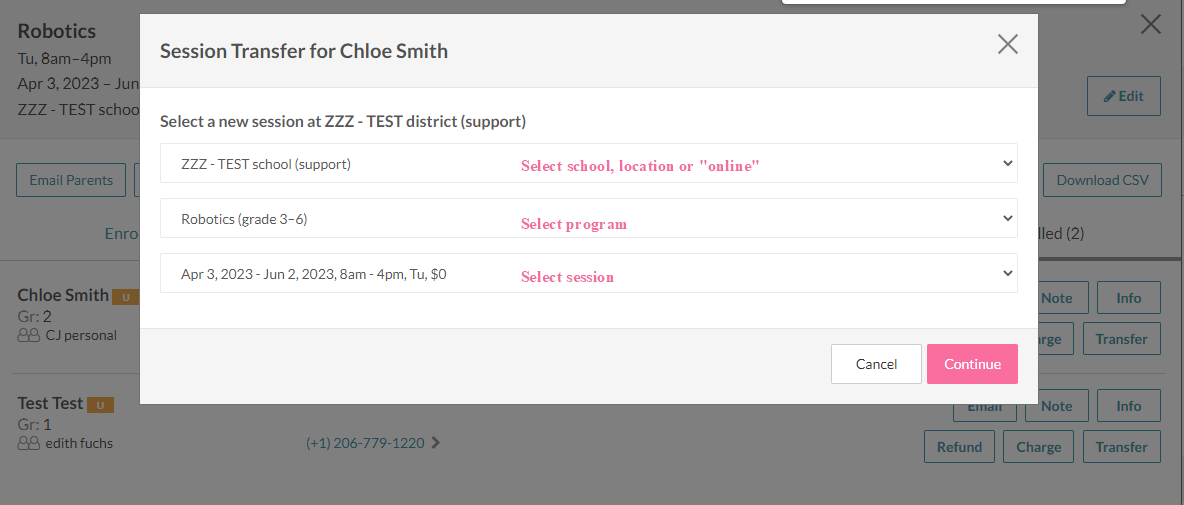Call phone number (+1) 206-779-1220
This screenshot has height=505, width=1184.
[x=365, y=443]
